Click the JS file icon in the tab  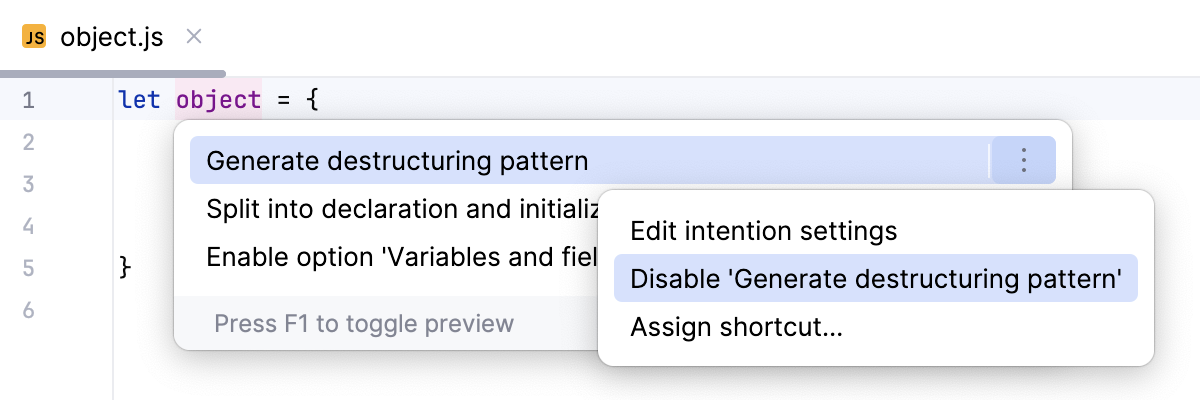pyautogui.click(x=35, y=38)
